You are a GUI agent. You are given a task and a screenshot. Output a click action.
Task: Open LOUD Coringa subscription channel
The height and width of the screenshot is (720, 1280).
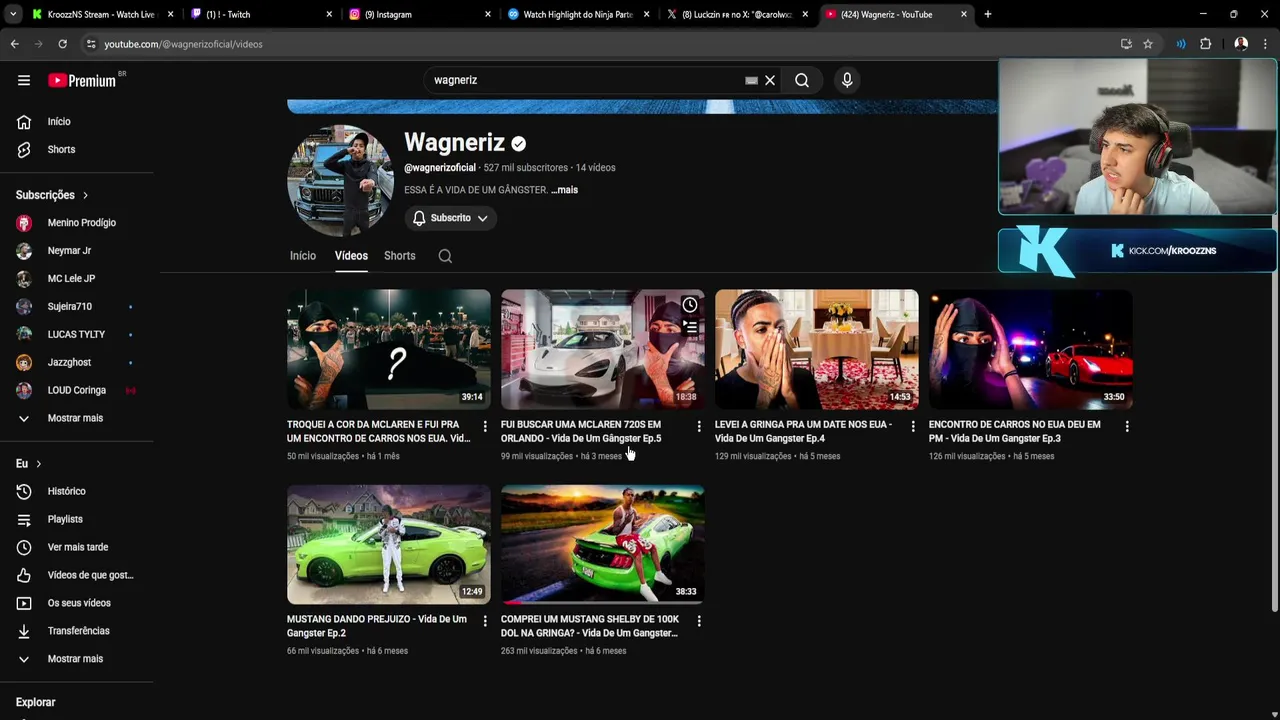77,391
